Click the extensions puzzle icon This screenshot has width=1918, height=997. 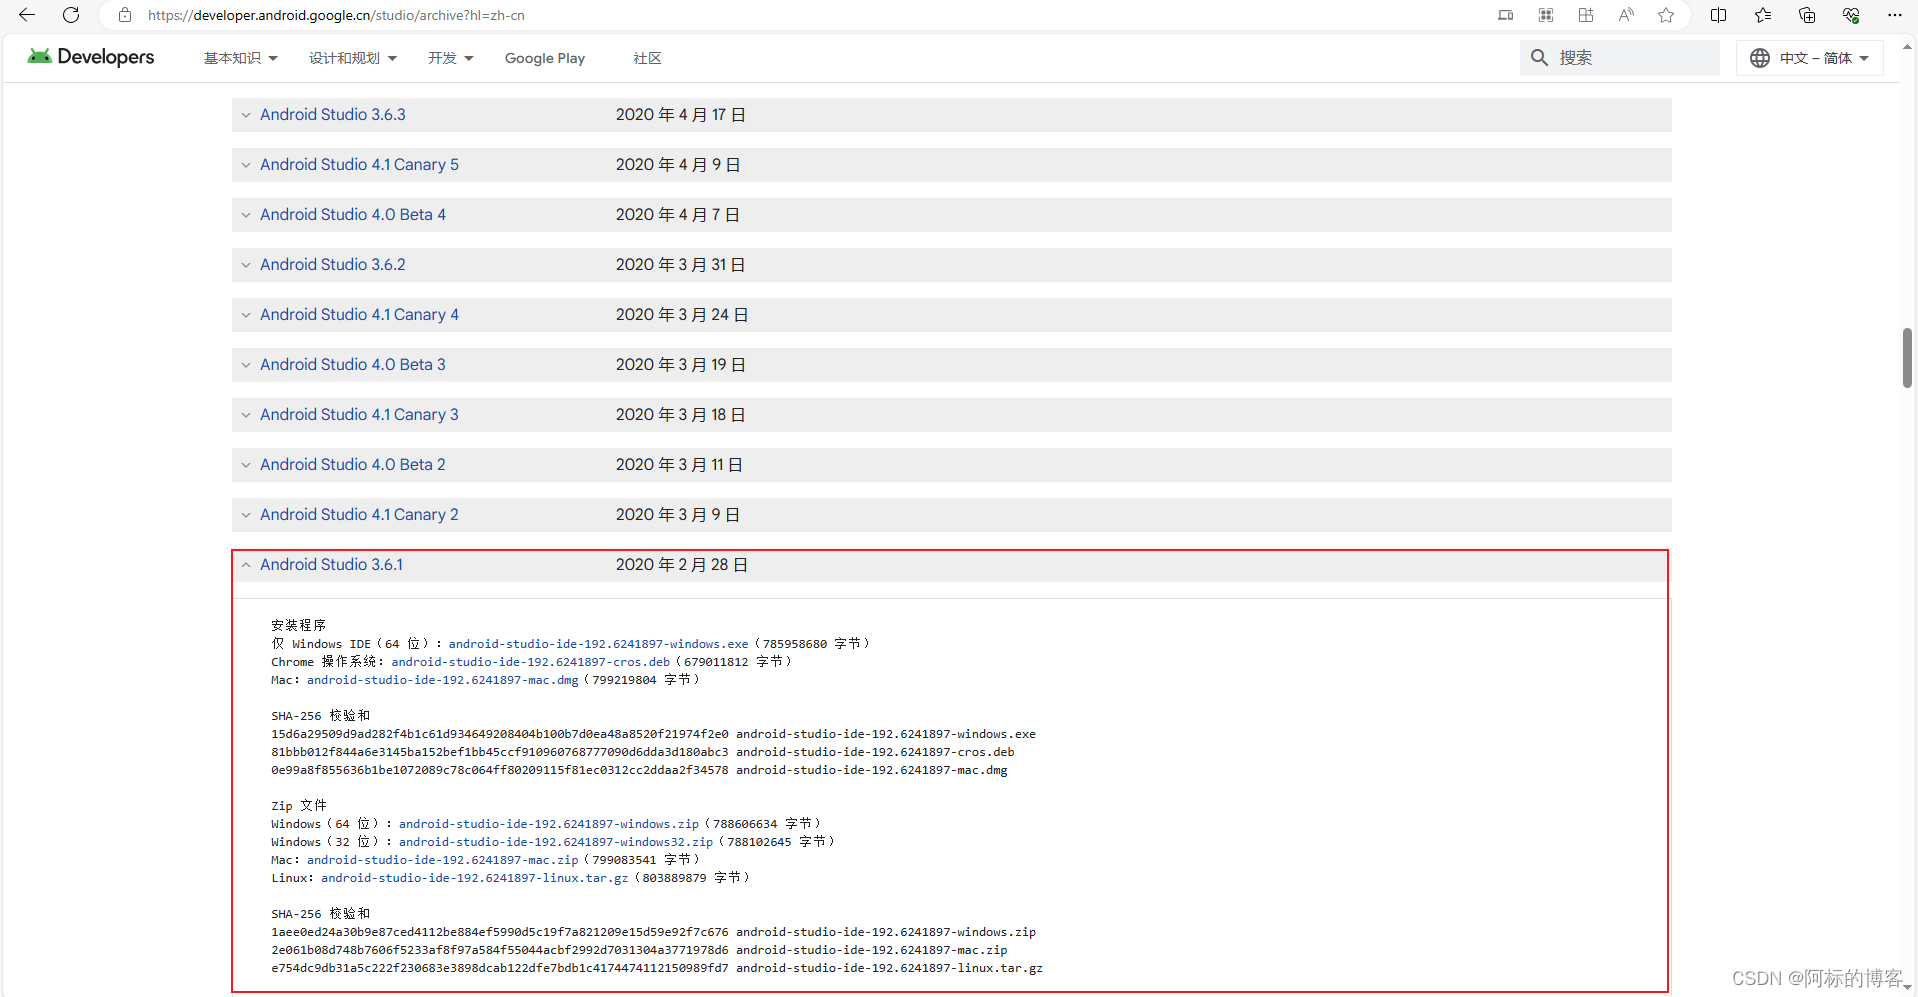tap(1586, 15)
